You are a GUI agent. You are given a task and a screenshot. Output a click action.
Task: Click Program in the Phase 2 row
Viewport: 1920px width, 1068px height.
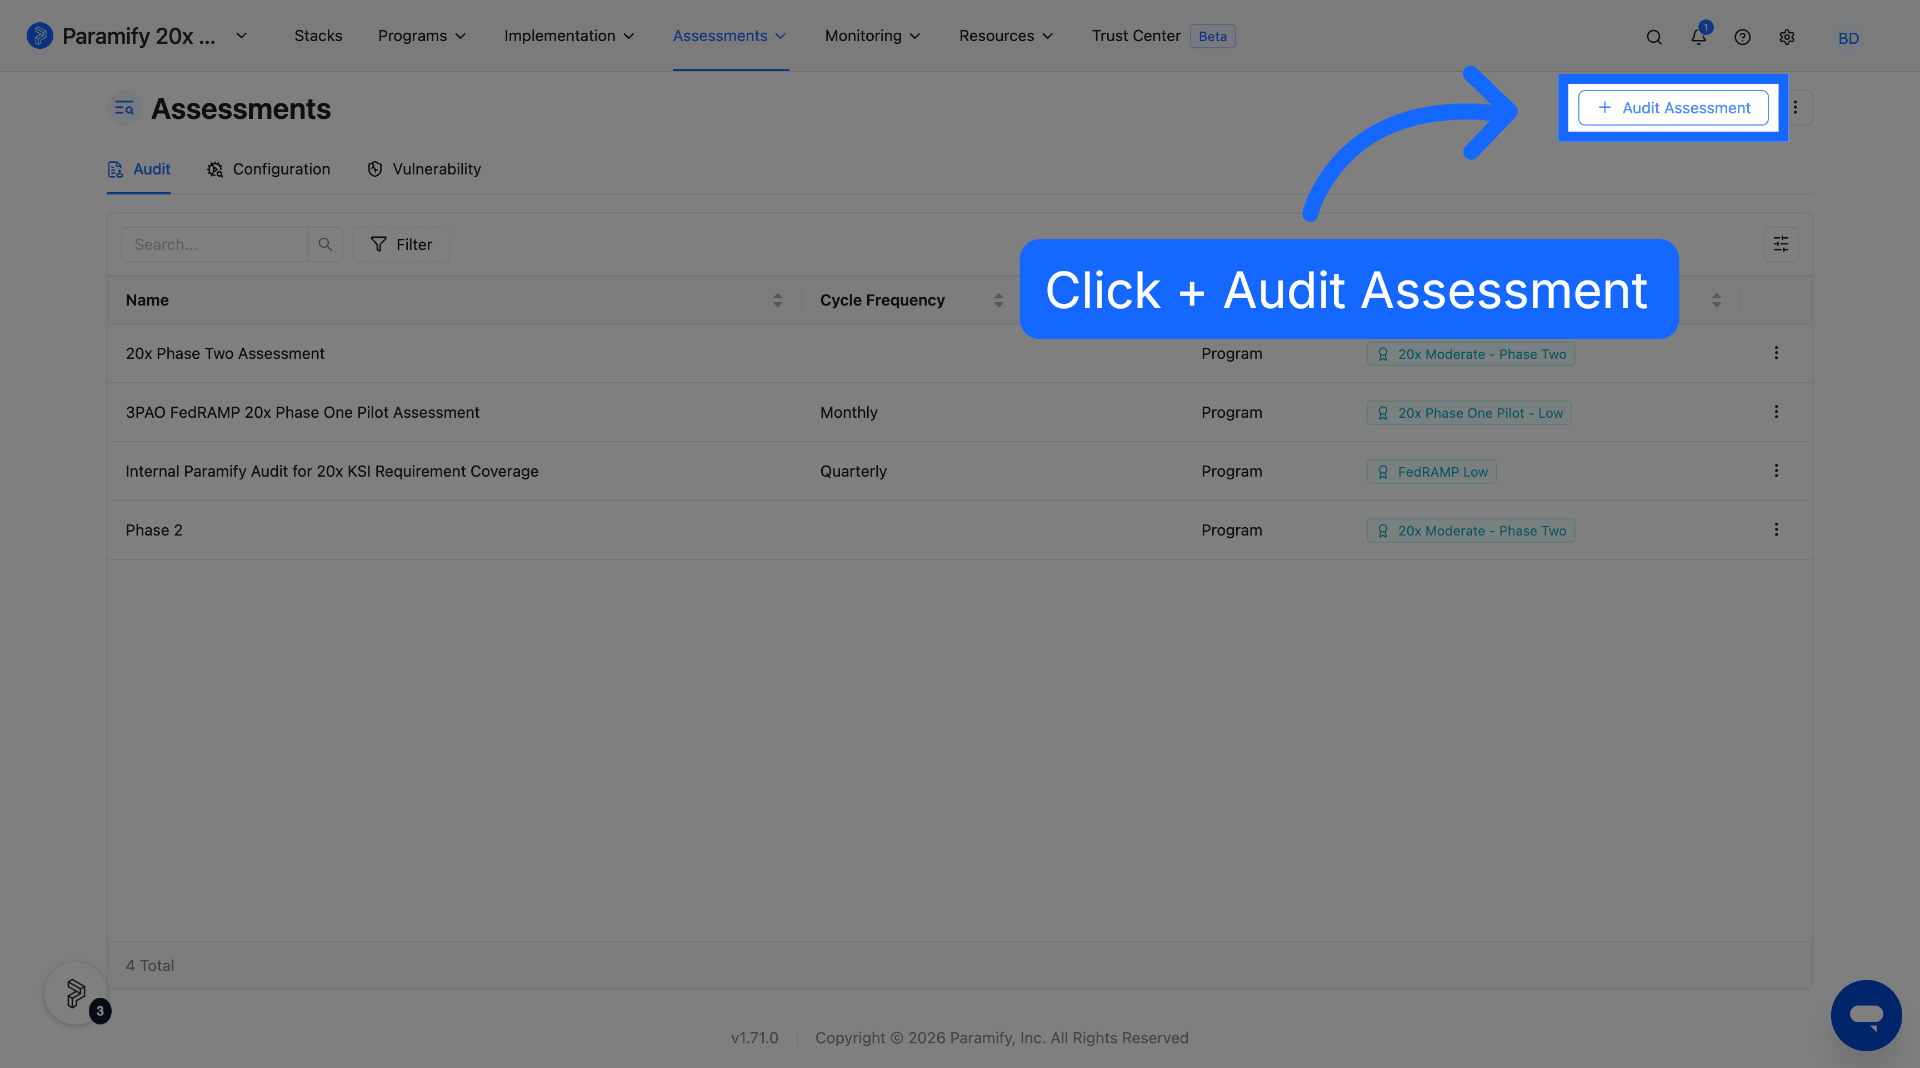pyautogui.click(x=1232, y=531)
